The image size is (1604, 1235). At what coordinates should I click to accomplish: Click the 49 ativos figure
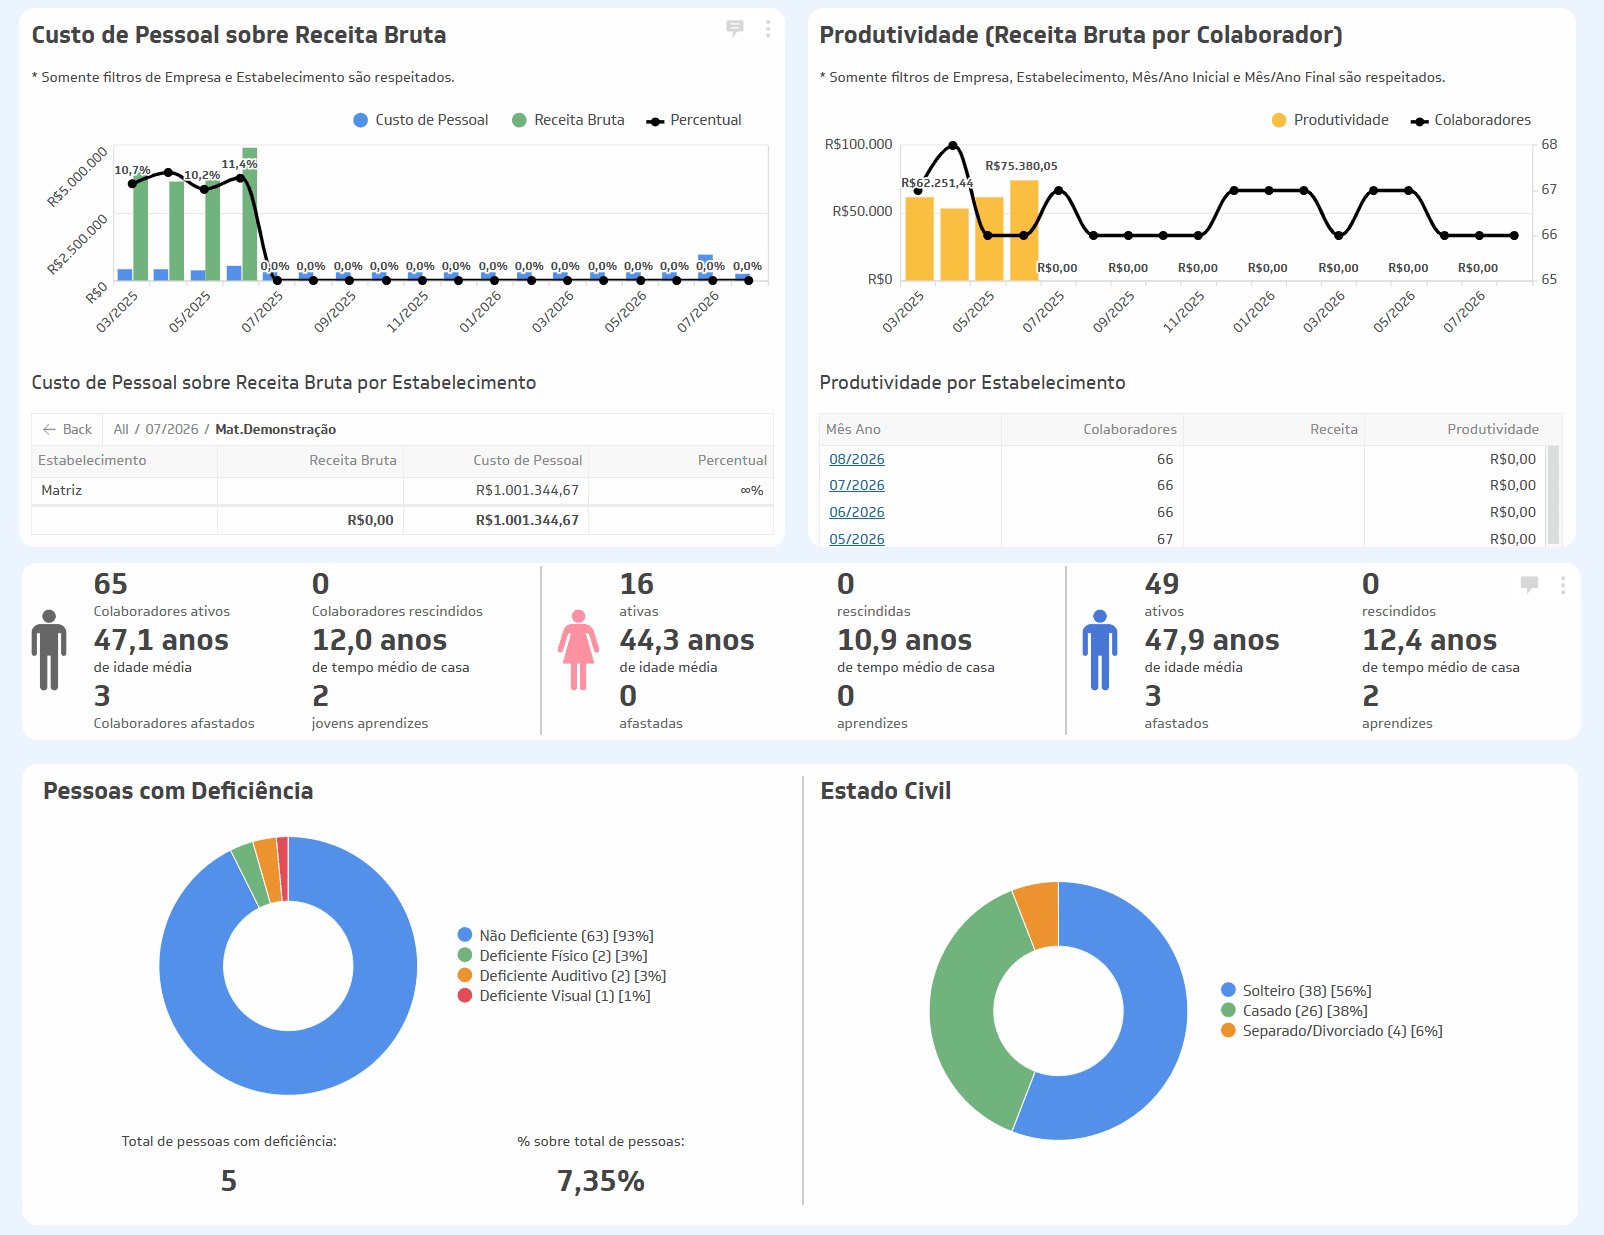[x=1162, y=584]
